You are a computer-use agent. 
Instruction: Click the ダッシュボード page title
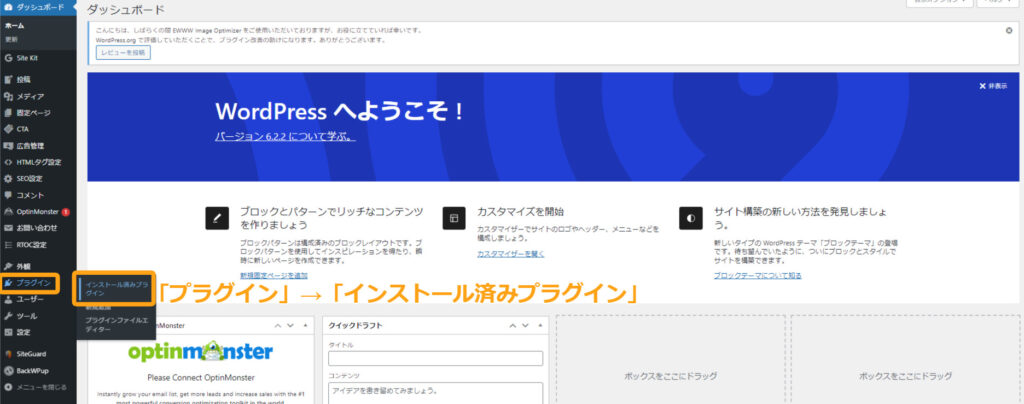click(x=125, y=10)
